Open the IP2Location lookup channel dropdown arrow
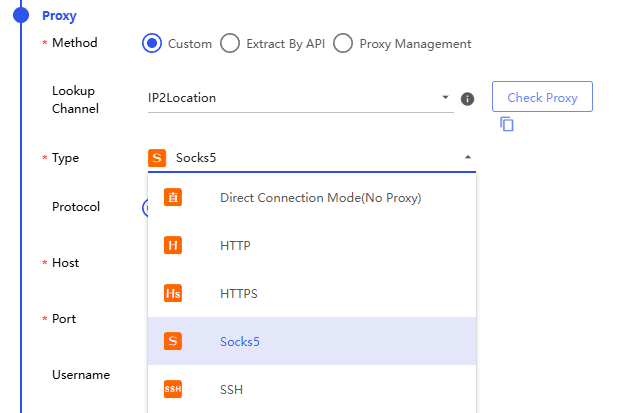The height and width of the screenshot is (413, 634). point(445,97)
